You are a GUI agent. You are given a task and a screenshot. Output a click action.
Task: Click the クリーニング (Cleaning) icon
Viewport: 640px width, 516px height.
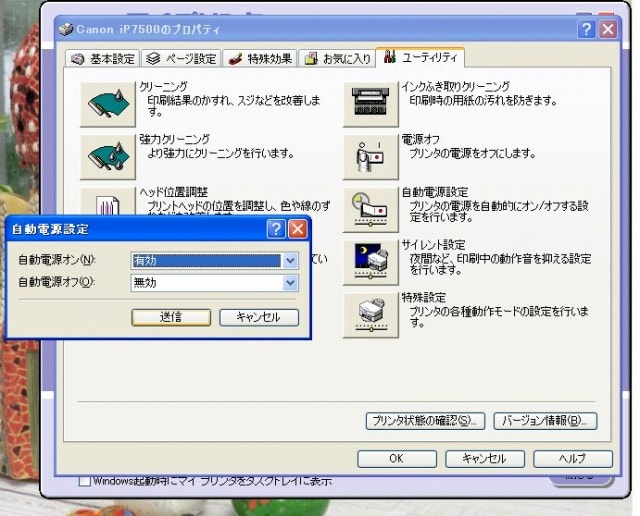(x=107, y=103)
